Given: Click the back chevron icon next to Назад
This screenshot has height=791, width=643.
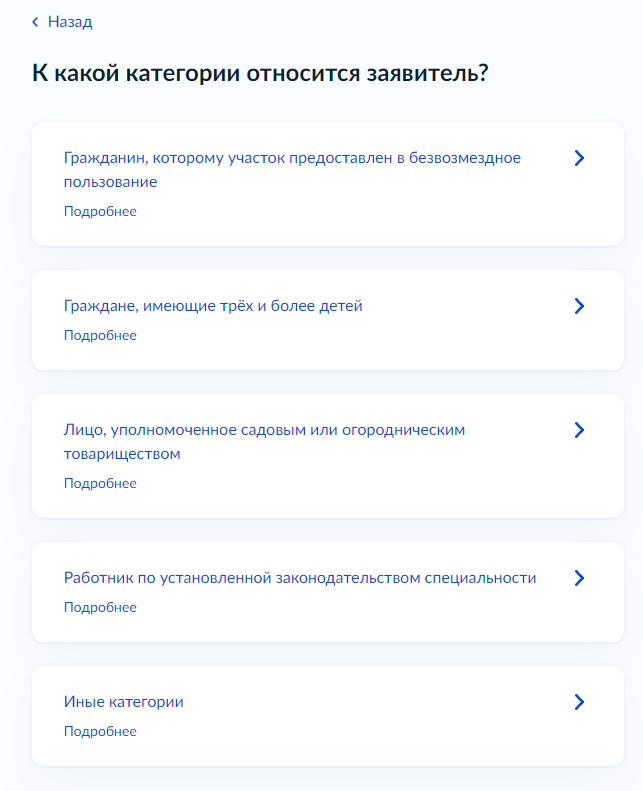Looking at the screenshot, I should 35,22.
